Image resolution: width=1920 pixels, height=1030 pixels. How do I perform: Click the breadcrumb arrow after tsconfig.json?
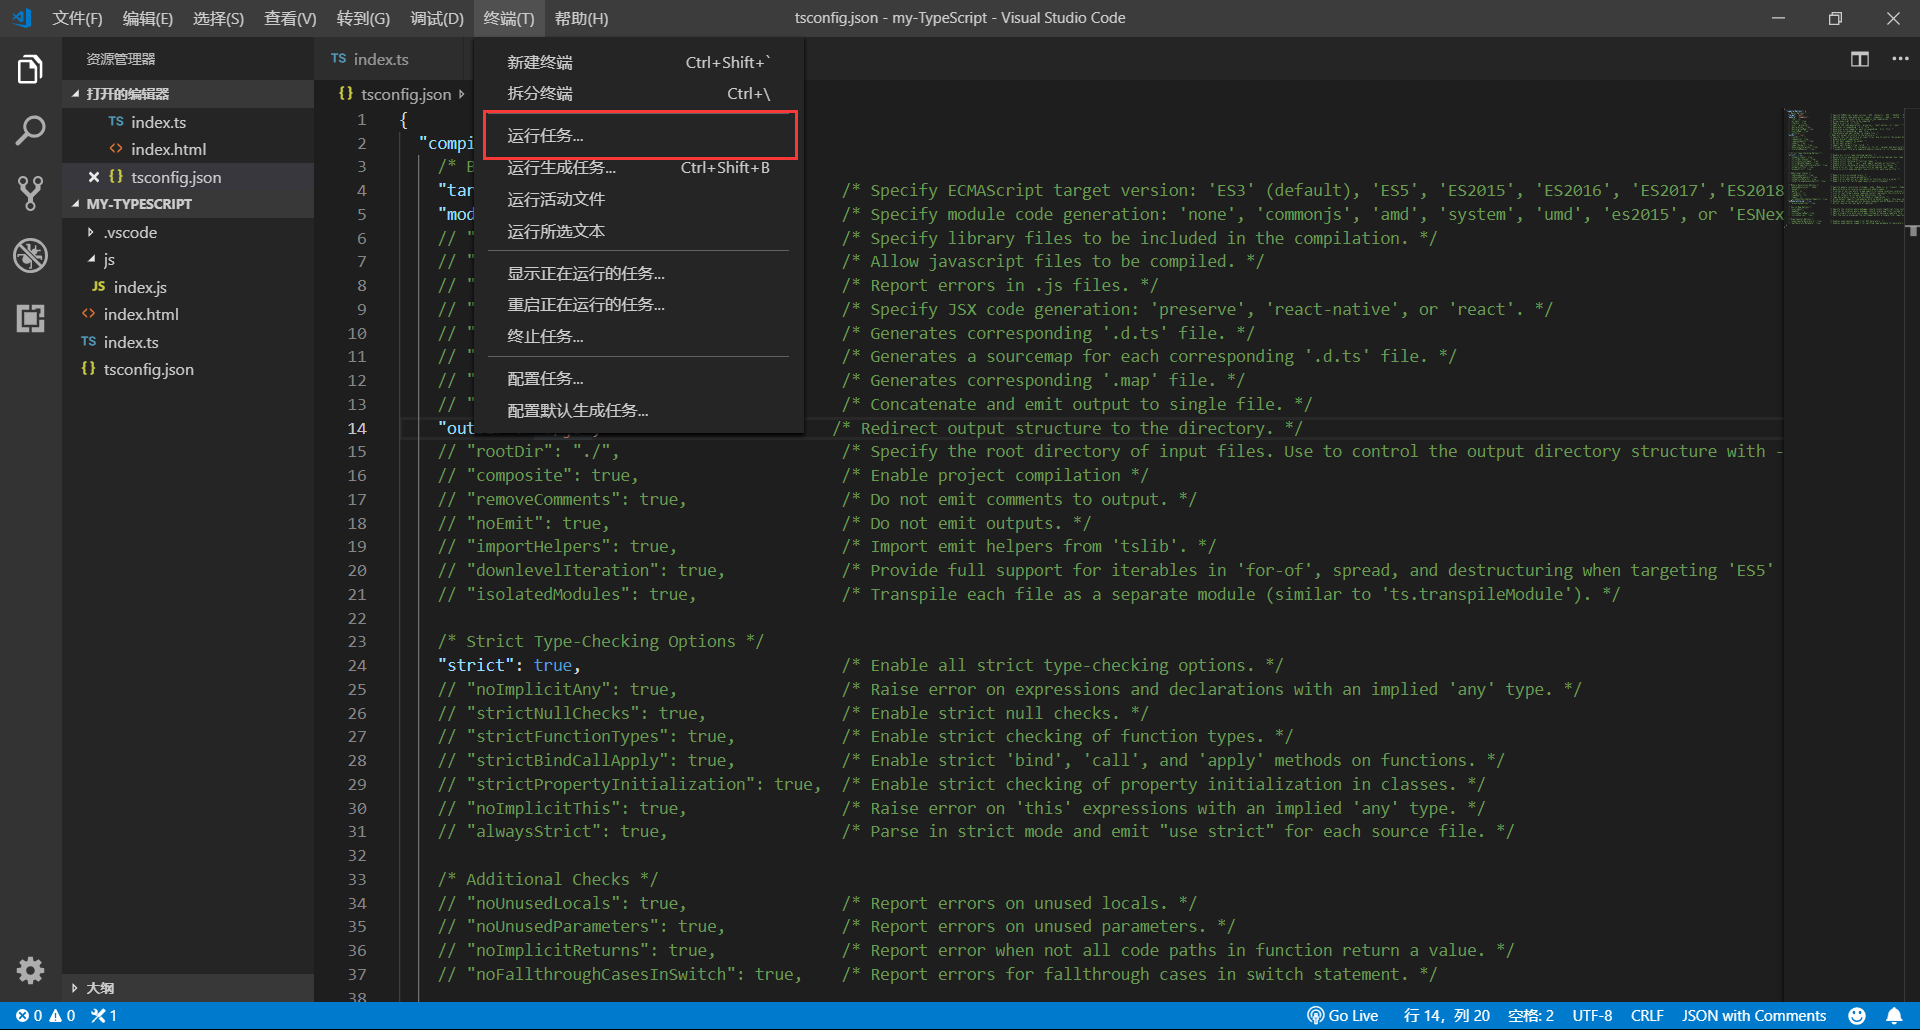(x=461, y=94)
